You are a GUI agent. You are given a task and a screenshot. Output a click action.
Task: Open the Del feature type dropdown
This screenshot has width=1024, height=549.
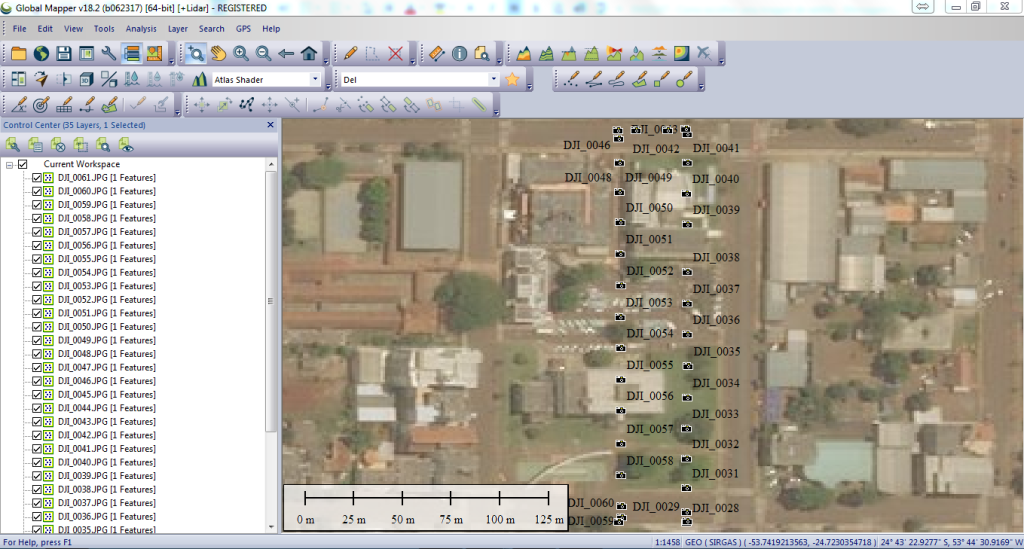point(493,79)
